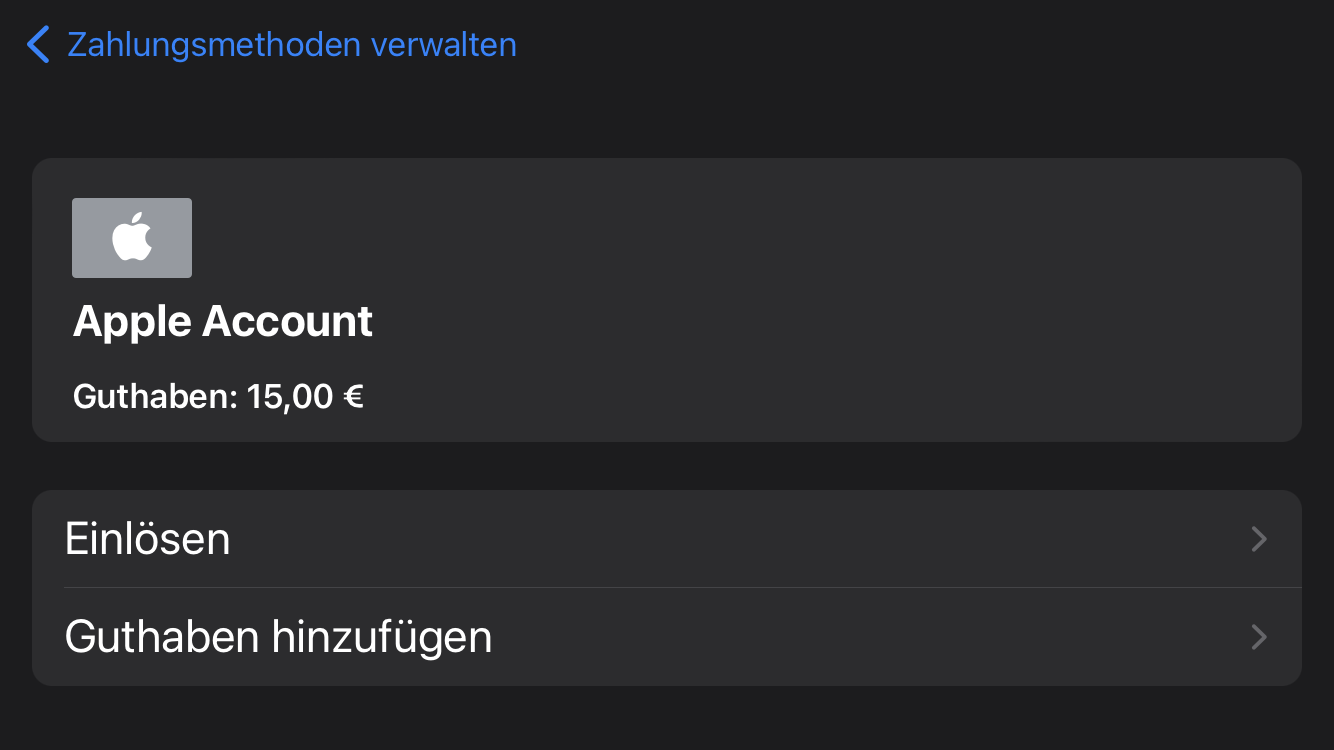The image size is (1334, 750).
Task: Tap the word 'Account' in card title
Action: click(x=288, y=322)
